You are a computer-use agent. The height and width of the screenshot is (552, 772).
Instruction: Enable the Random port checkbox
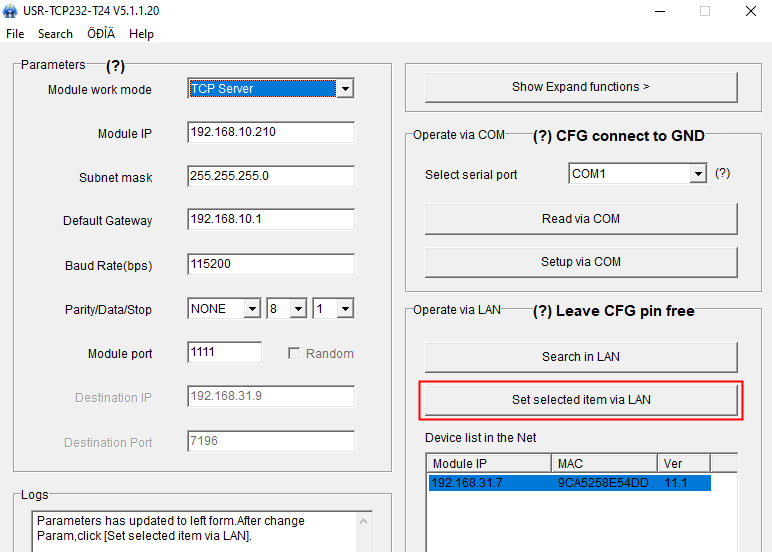294,353
